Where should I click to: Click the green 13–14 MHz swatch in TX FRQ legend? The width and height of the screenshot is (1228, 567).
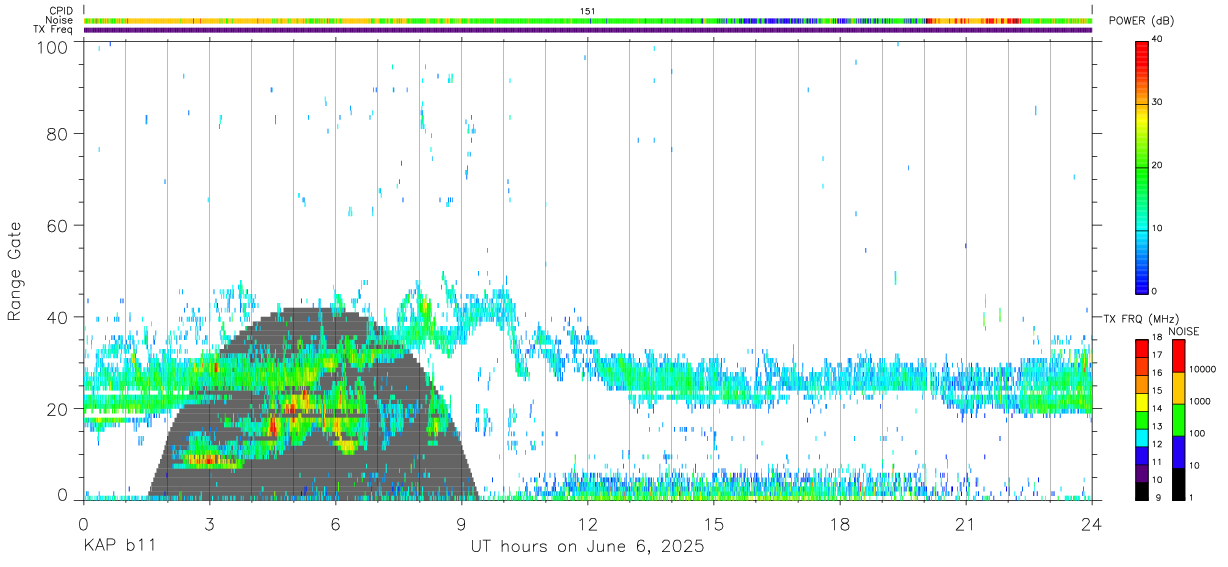1141,419
